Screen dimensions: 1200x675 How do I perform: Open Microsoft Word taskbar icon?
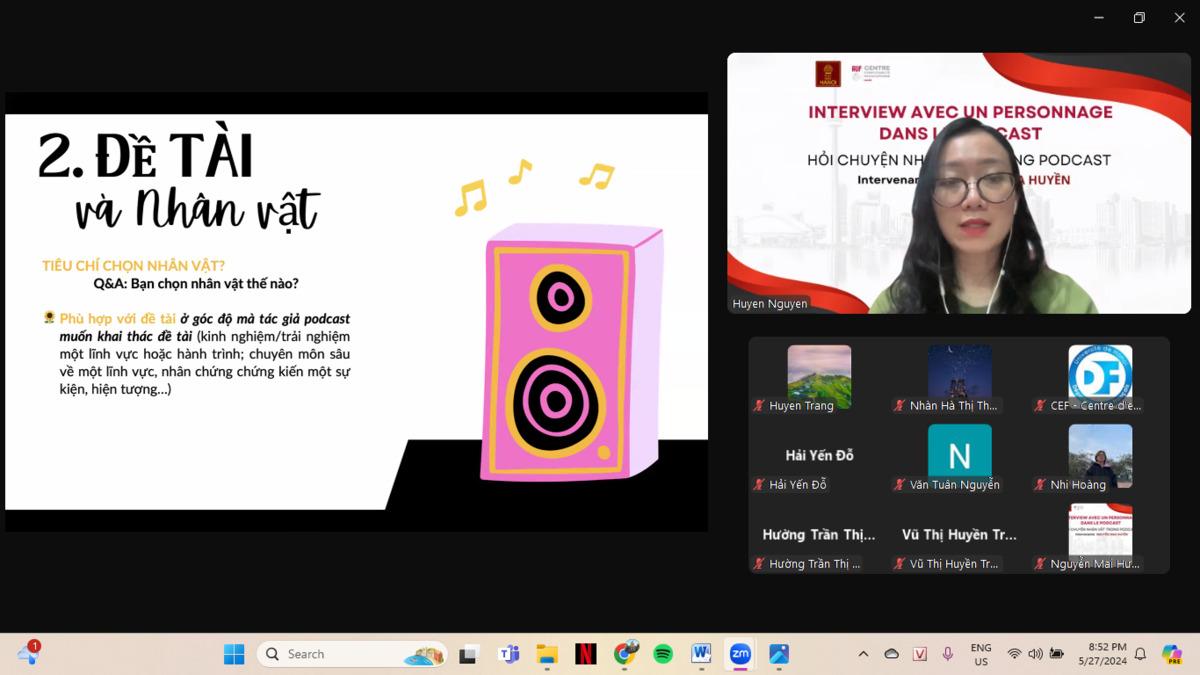pos(701,654)
